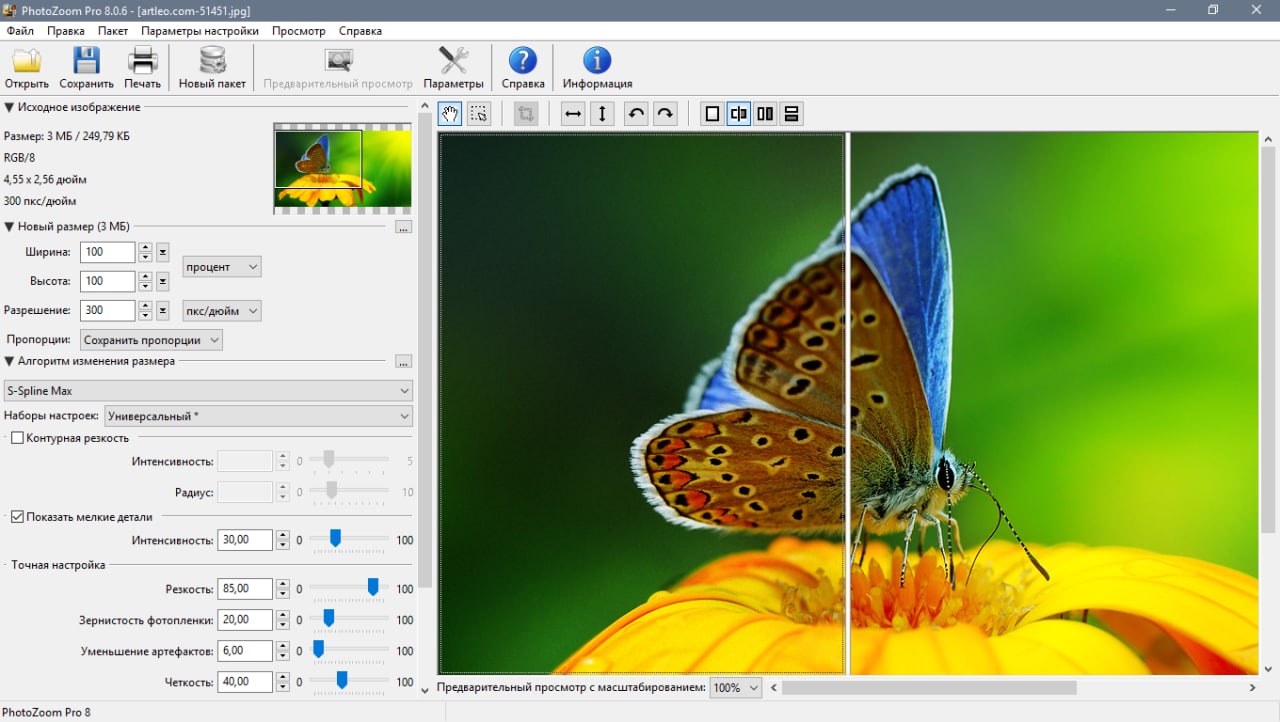
Task: Expand the Наборы настроек presets dropdown
Action: [x=258, y=416]
